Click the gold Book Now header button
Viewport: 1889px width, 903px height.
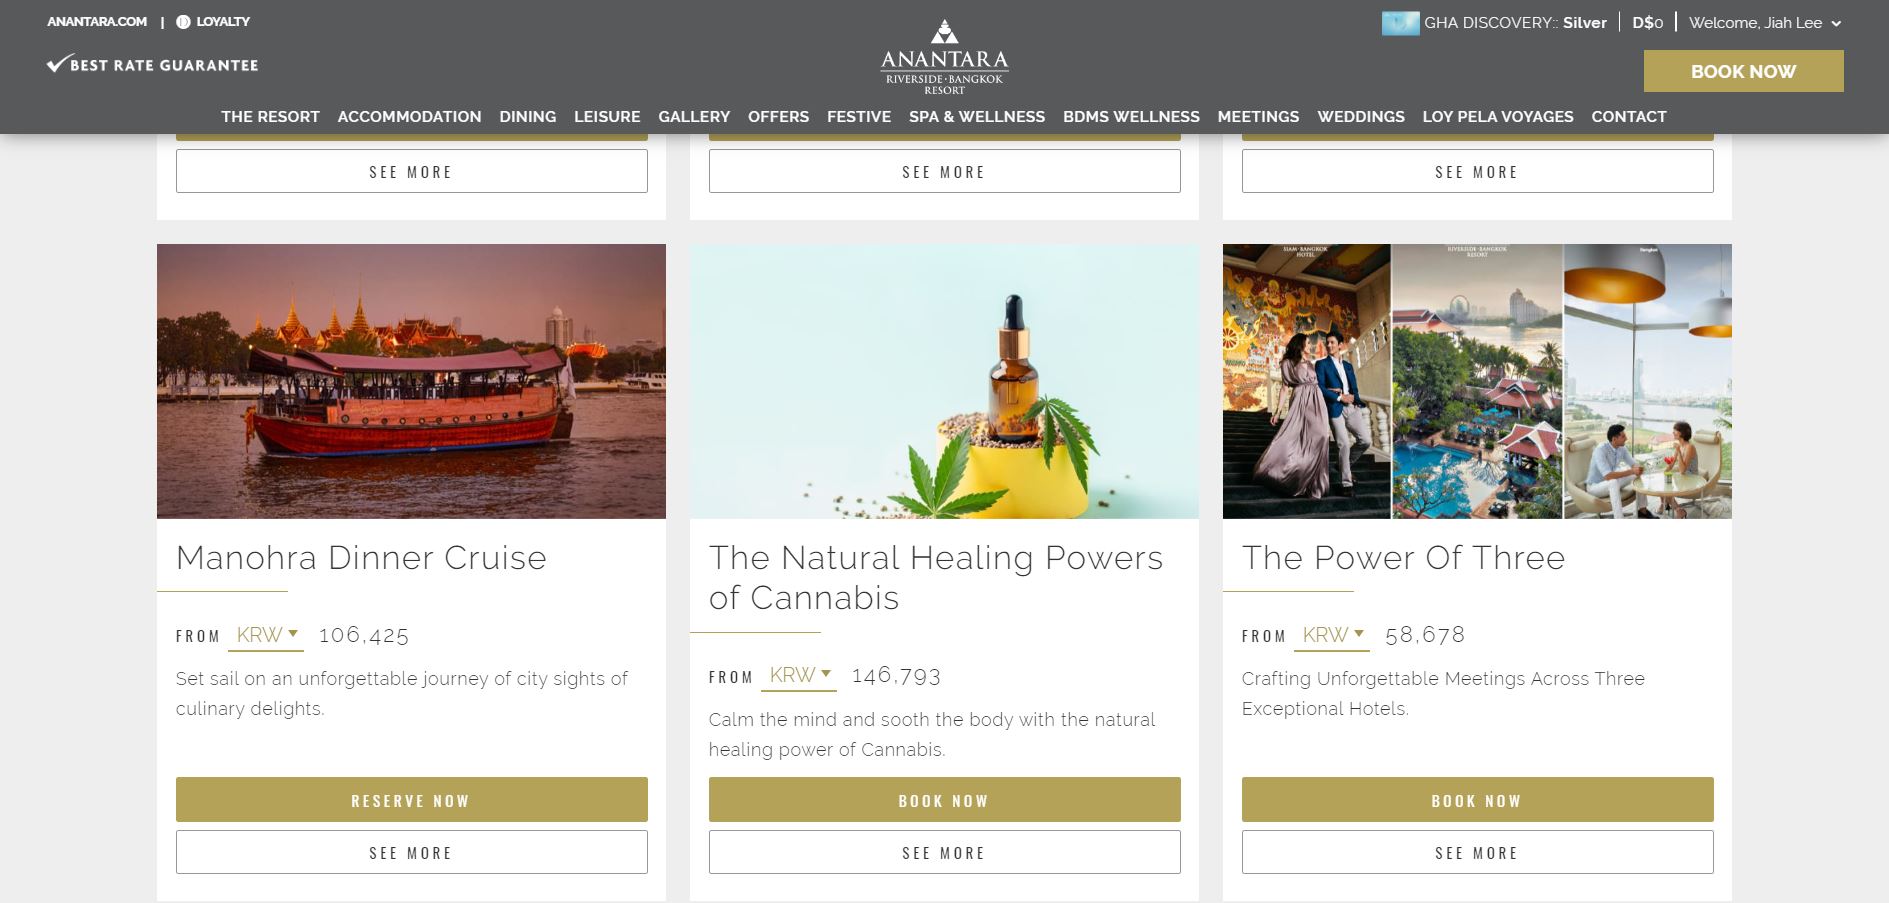(1743, 71)
